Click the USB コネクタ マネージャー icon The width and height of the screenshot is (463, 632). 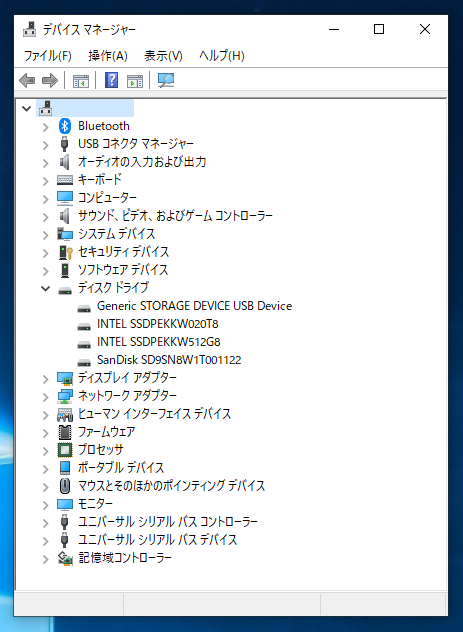tap(64, 144)
